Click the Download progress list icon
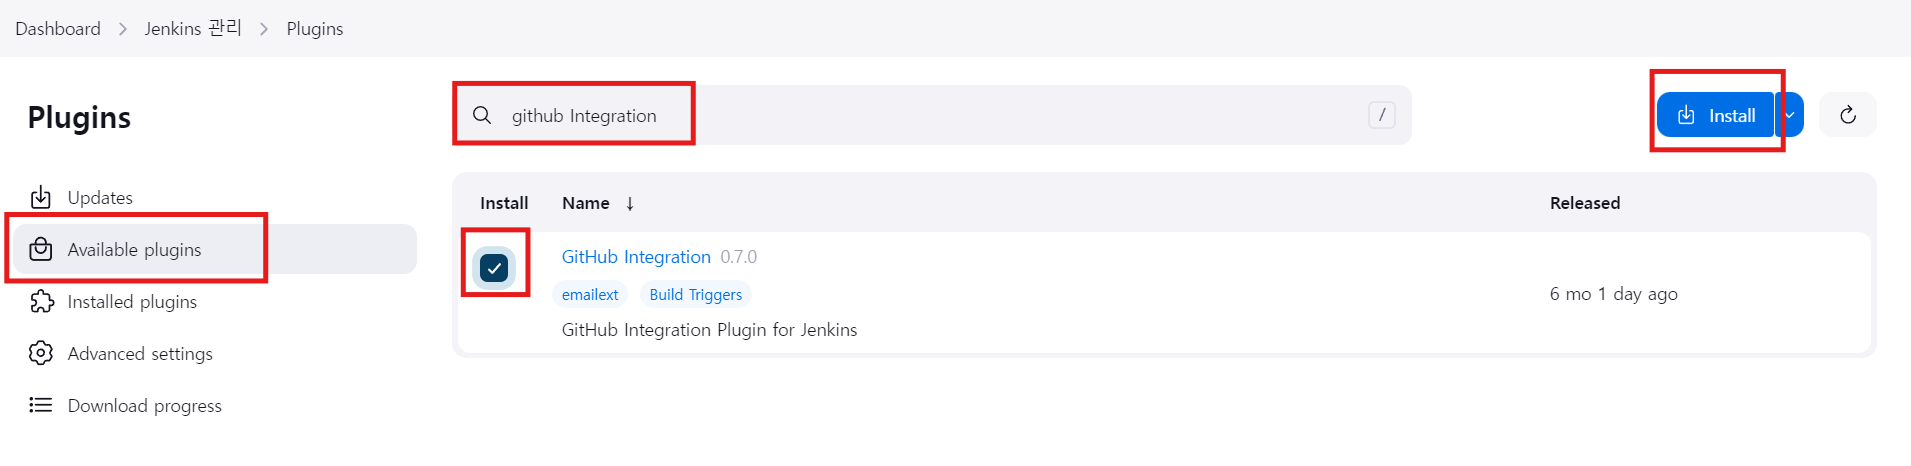1911x466 pixels. coord(40,405)
